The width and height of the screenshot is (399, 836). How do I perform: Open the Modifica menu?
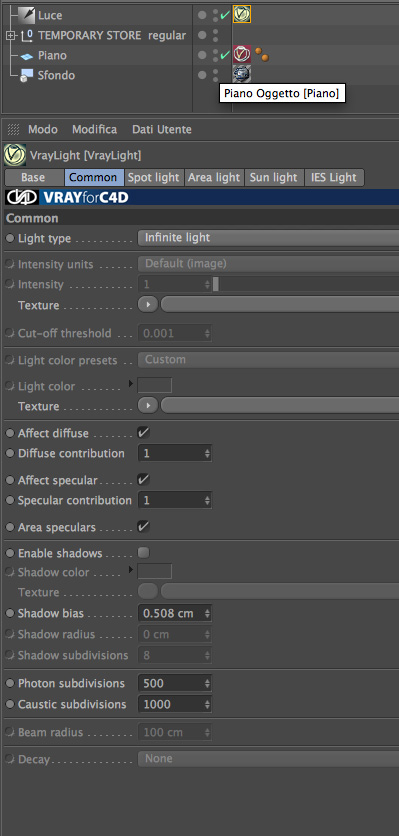tap(94, 130)
